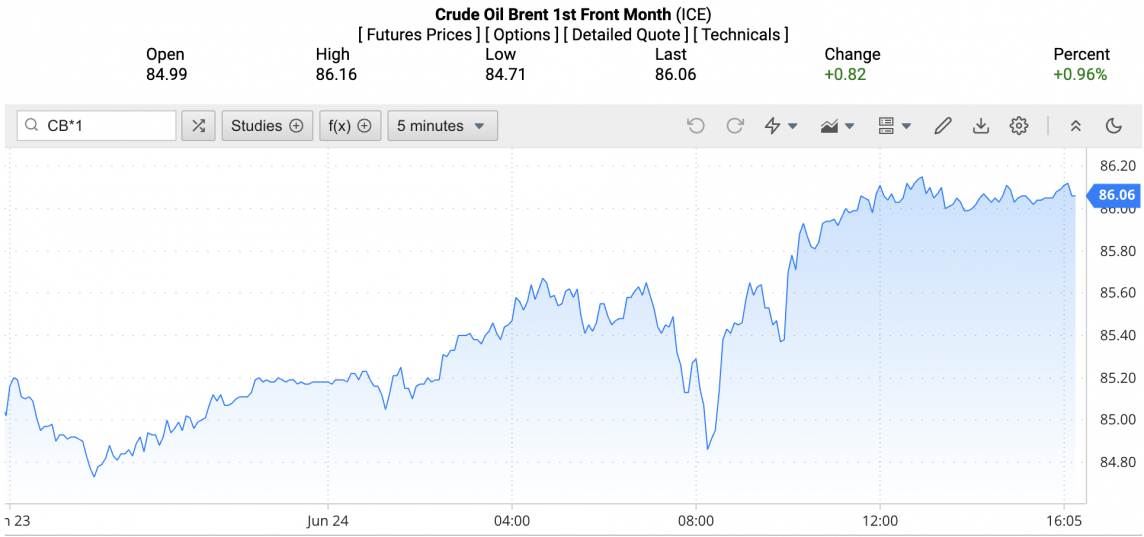The height and width of the screenshot is (537, 1144).
Task: Redo the chart change
Action: click(735, 126)
